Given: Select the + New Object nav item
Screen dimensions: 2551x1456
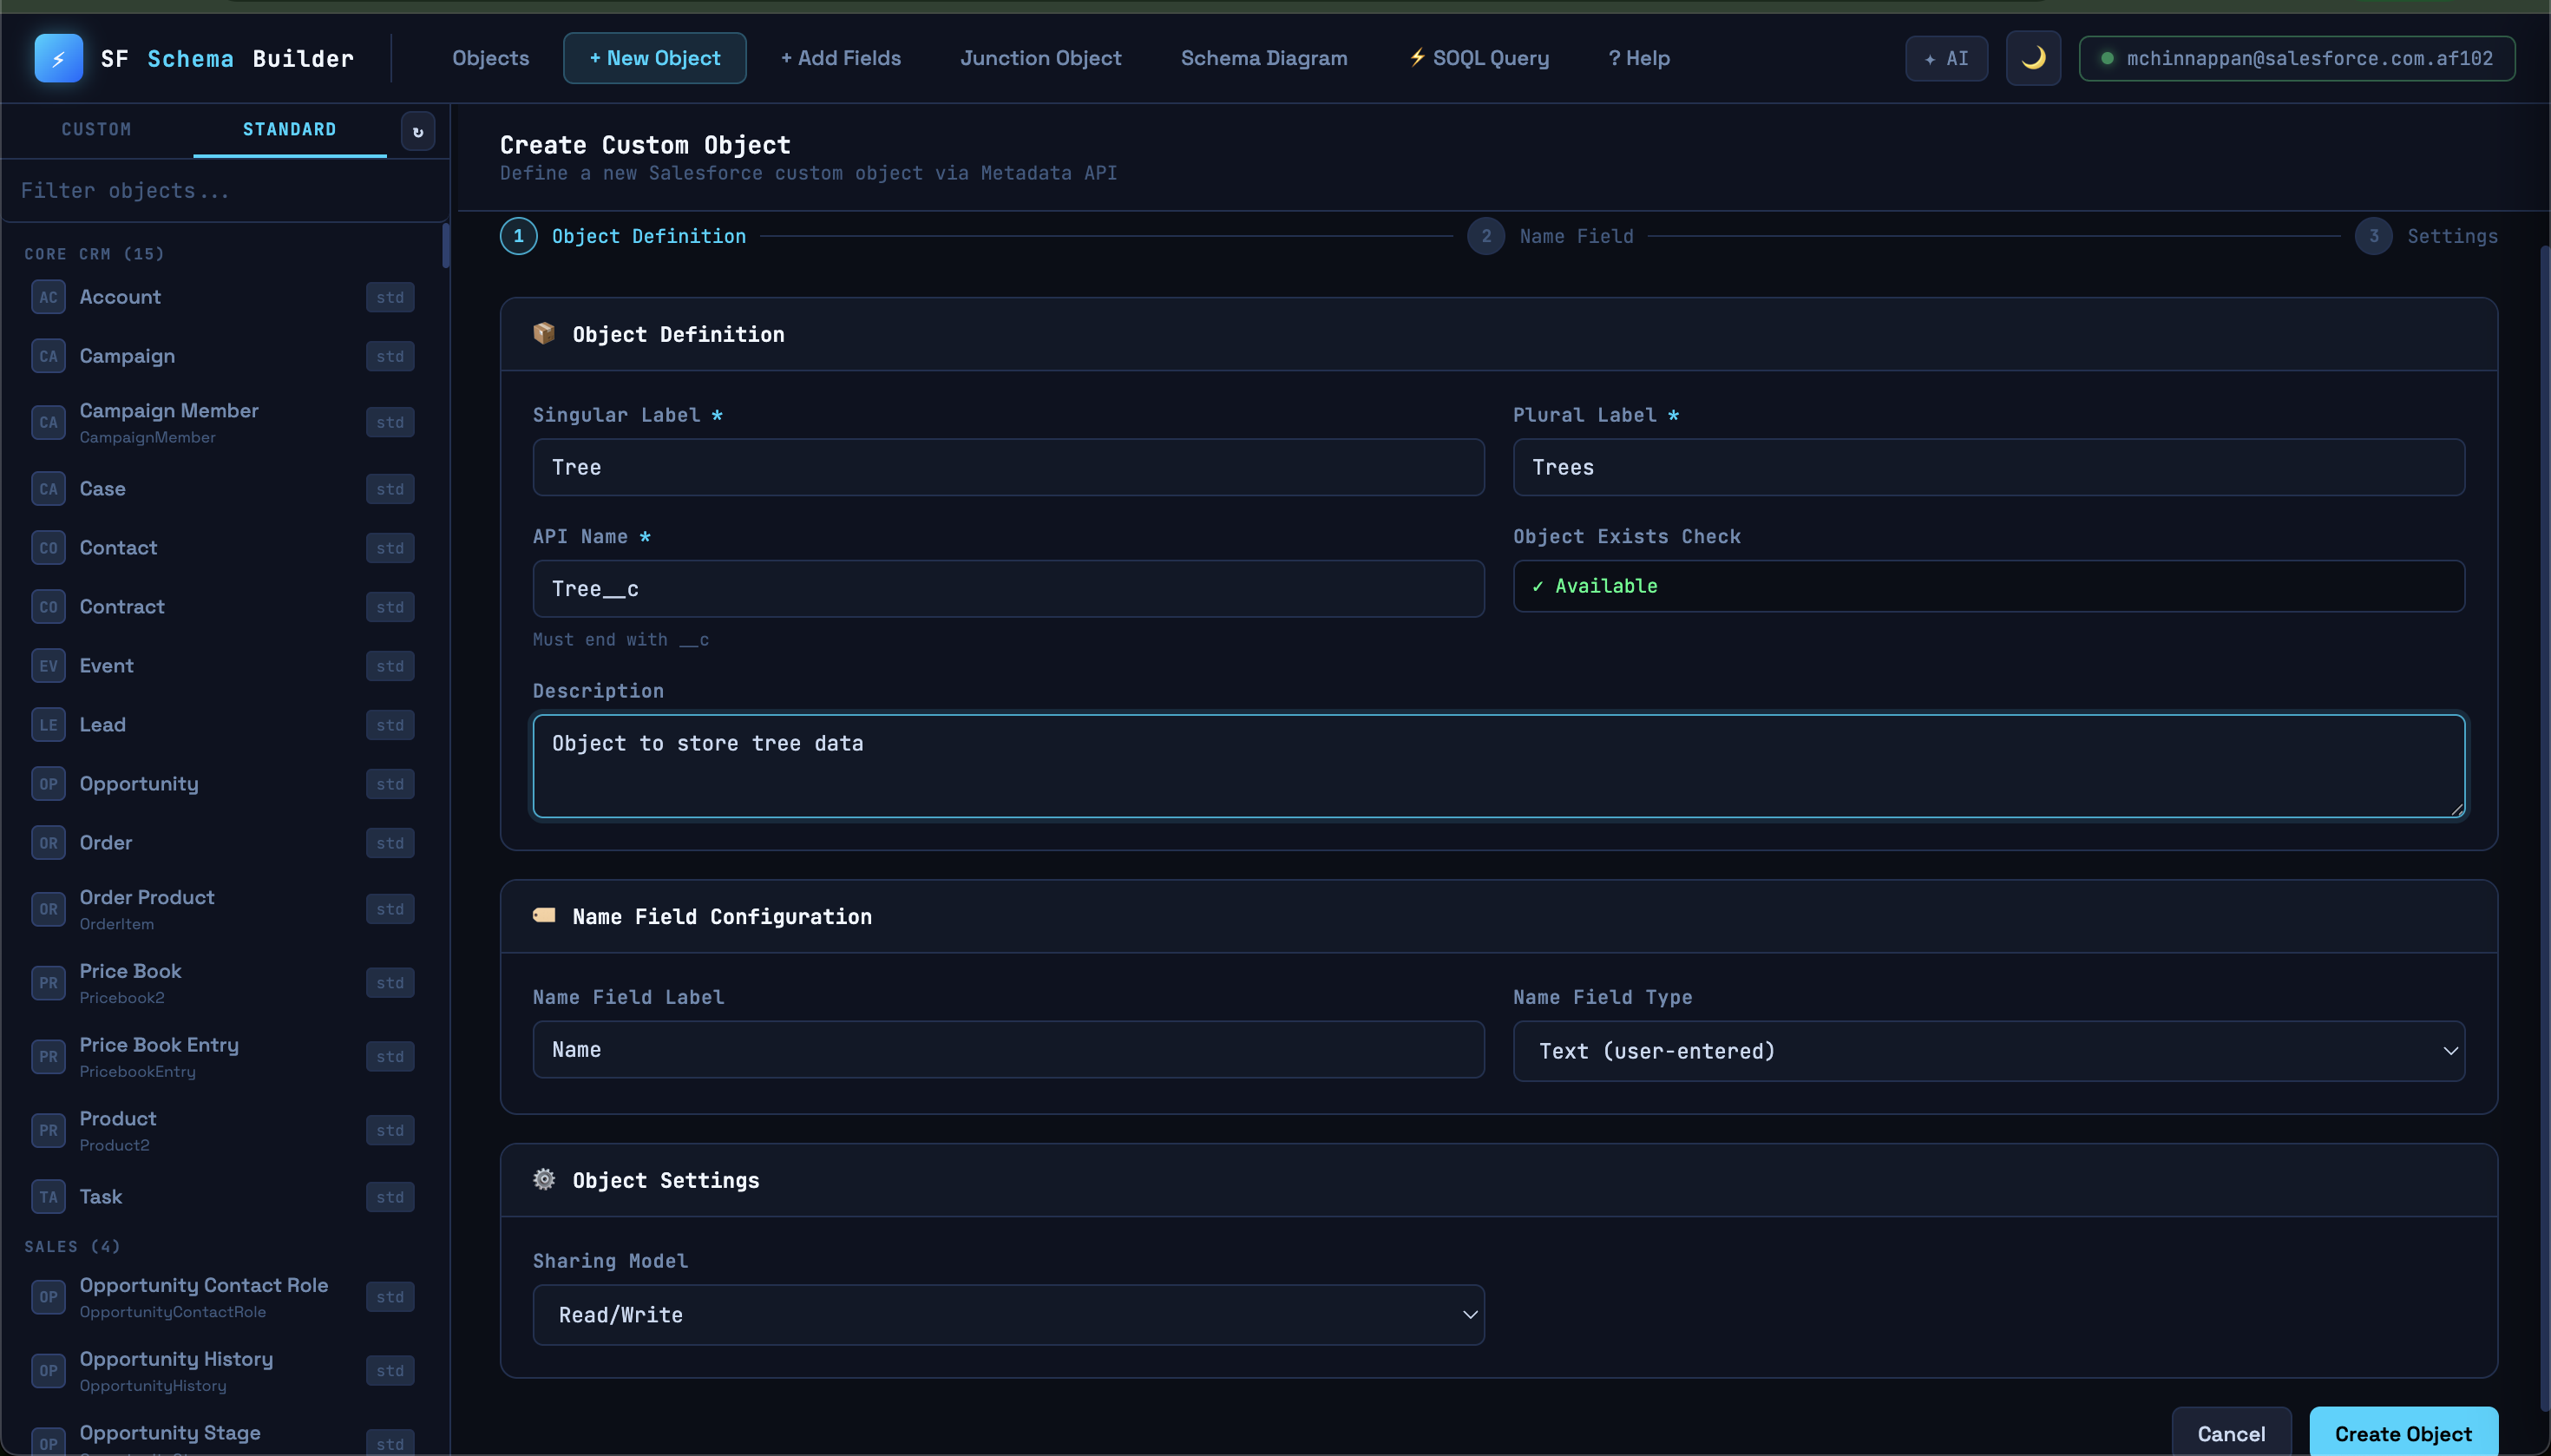Looking at the screenshot, I should (x=655, y=58).
